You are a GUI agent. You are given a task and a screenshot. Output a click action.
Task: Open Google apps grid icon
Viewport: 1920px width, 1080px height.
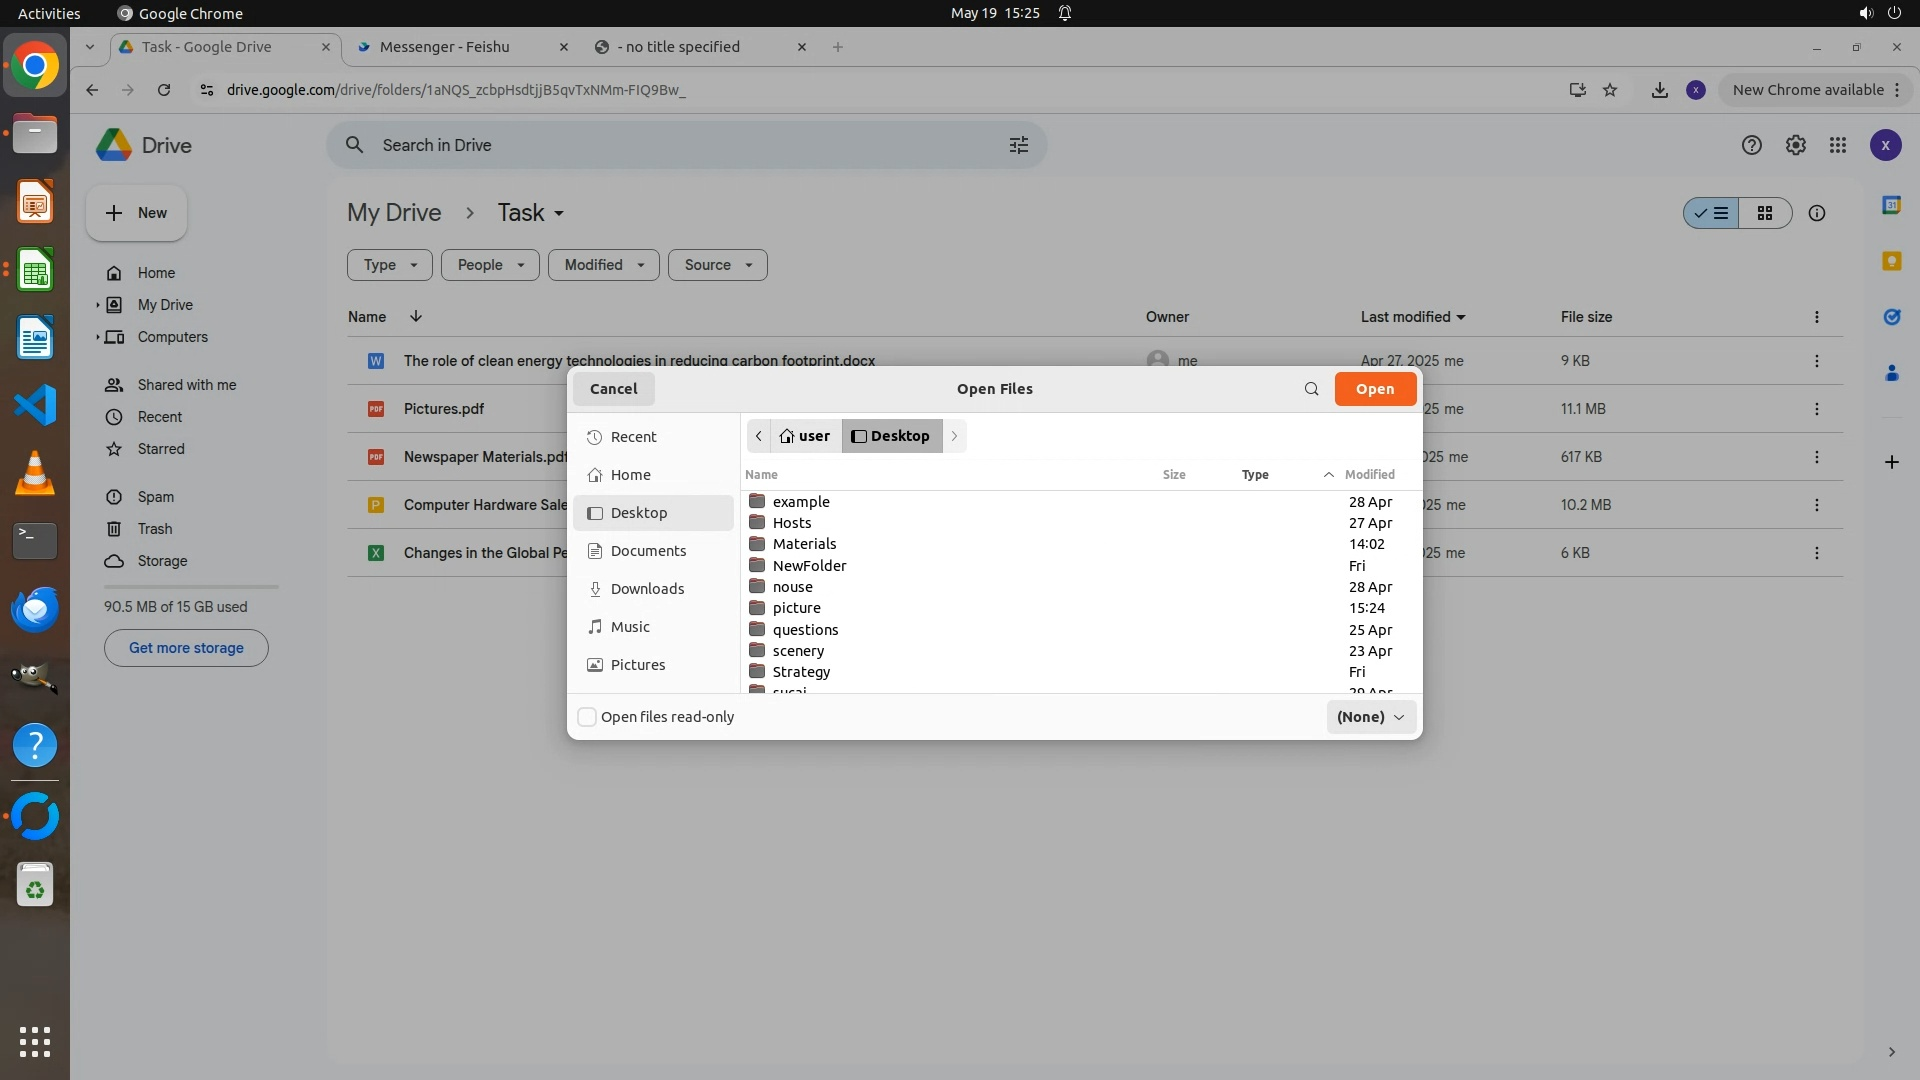[1837, 145]
